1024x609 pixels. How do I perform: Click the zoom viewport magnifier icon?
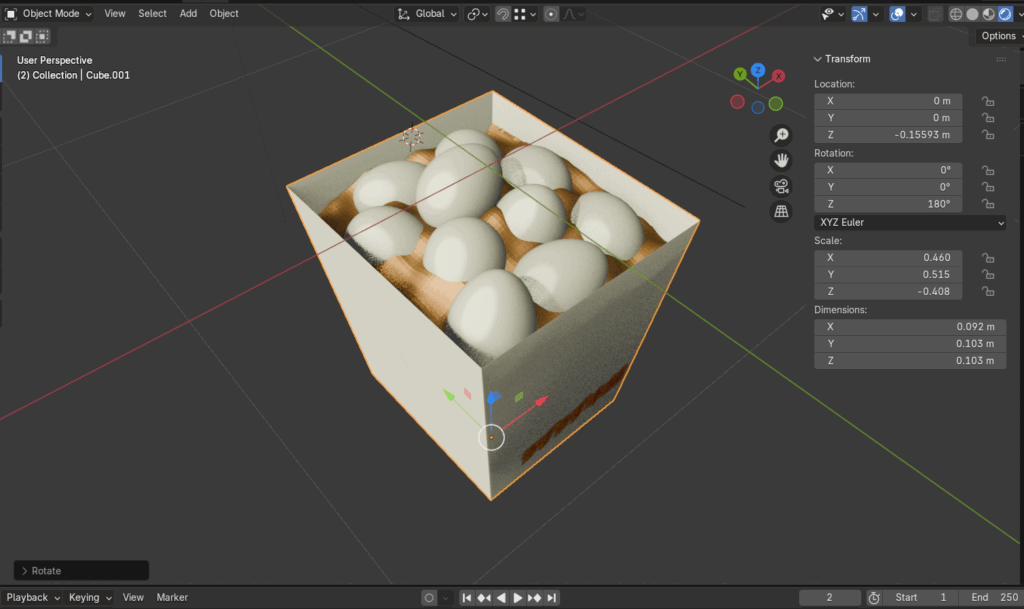781,135
